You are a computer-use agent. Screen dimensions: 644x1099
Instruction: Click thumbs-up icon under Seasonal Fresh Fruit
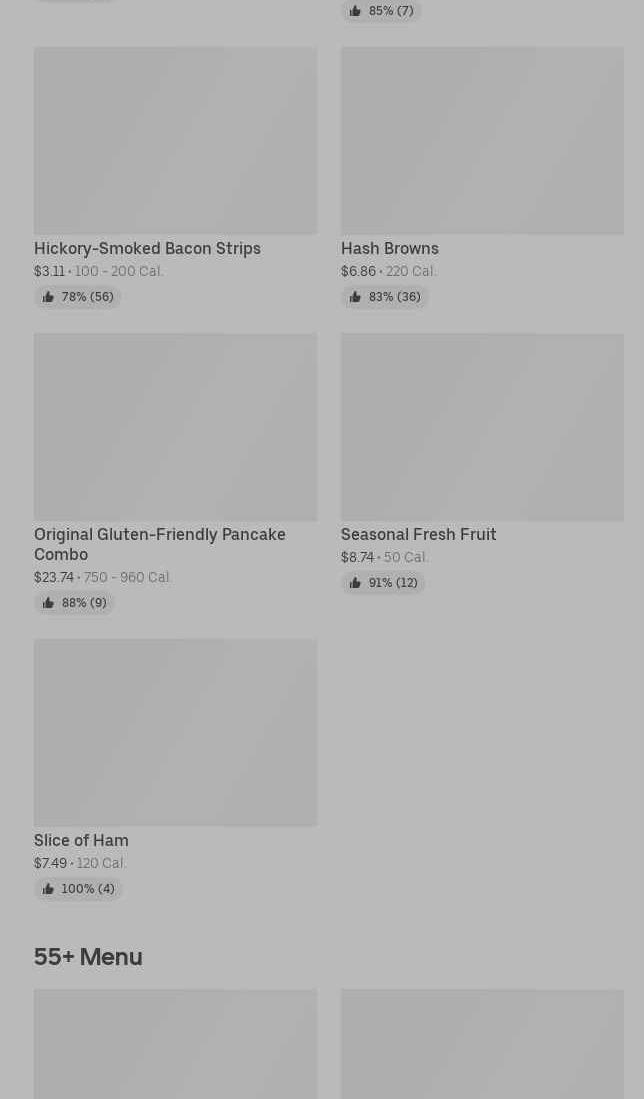click(x=355, y=583)
